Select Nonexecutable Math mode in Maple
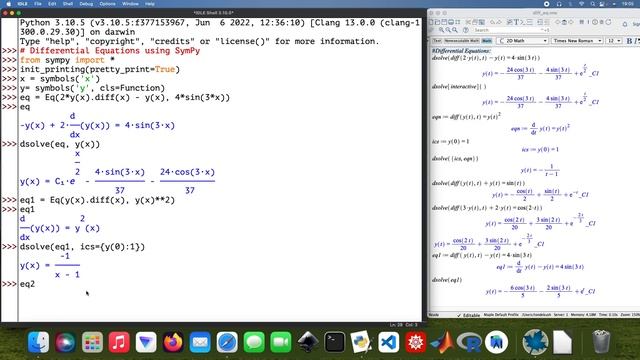This screenshot has height=360, width=640. pyautogui.click(x=462, y=41)
